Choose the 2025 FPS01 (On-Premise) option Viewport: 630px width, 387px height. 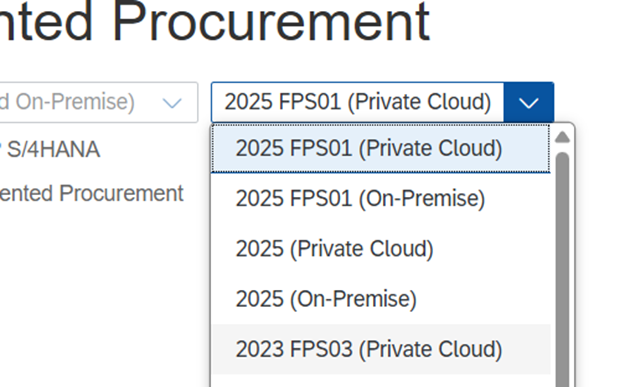tap(380, 199)
